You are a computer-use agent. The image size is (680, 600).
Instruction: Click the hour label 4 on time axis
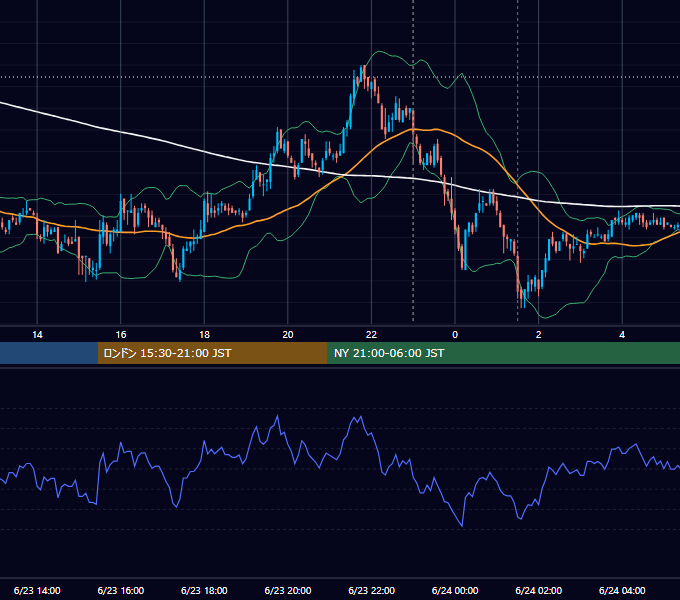coord(622,335)
